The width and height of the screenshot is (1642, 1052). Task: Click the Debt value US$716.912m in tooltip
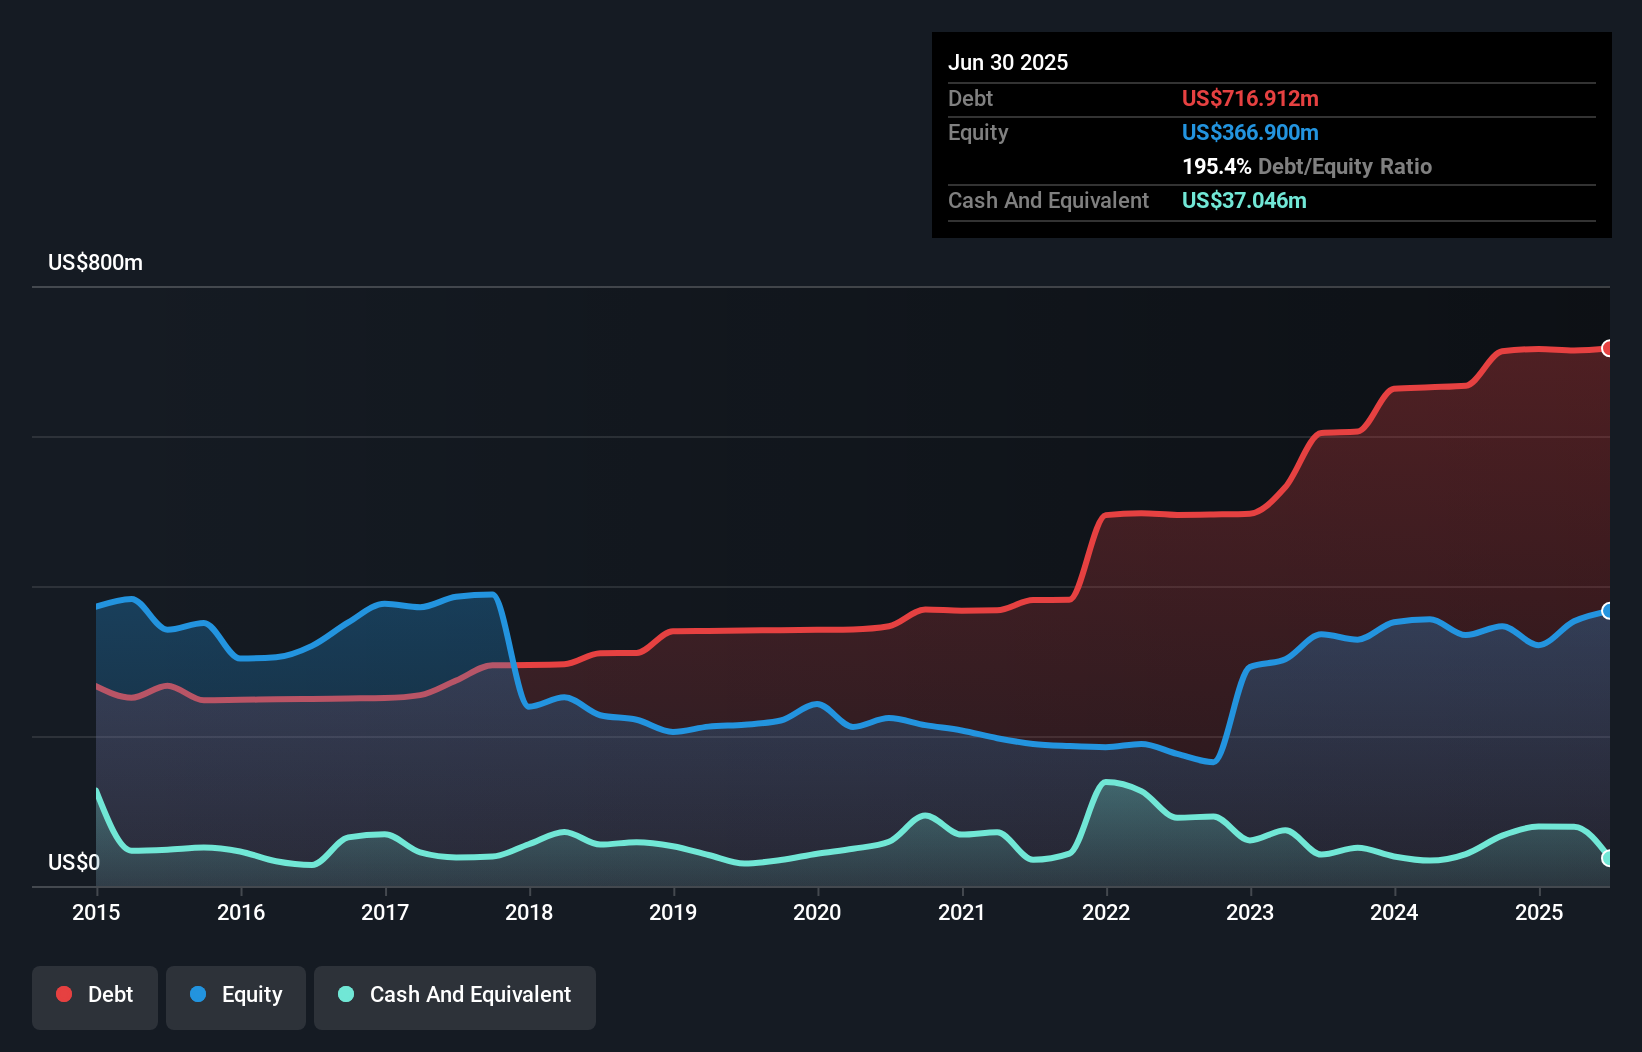pyautogui.click(x=1250, y=98)
